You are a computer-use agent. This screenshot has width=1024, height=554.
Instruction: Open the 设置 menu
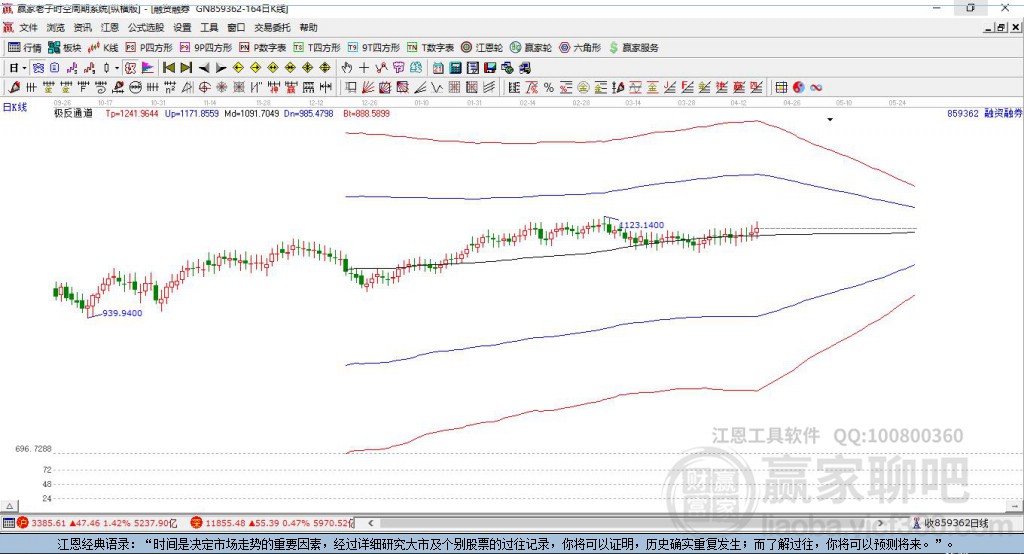click(x=182, y=27)
